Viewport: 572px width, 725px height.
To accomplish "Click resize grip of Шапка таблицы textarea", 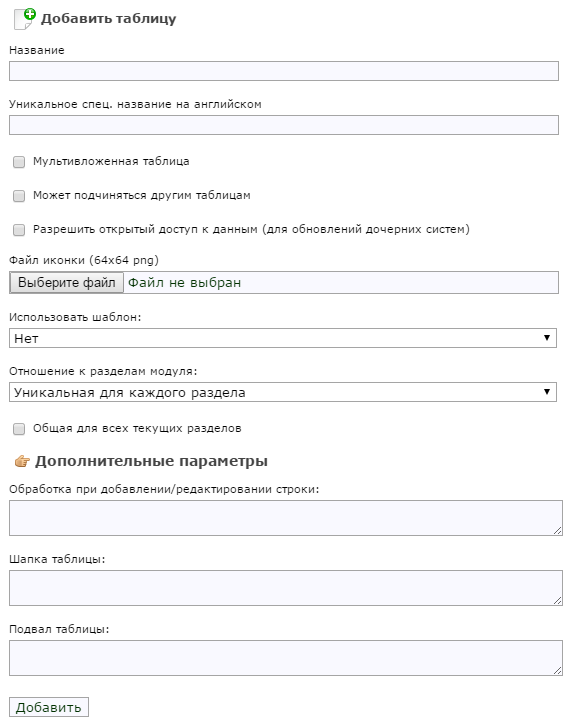I will tap(558, 601).
